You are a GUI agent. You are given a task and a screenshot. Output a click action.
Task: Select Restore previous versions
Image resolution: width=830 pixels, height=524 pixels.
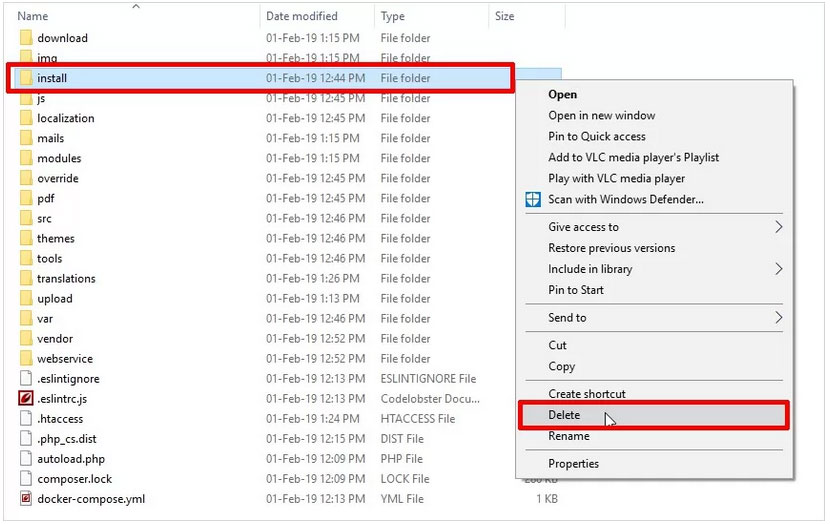coord(611,248)
